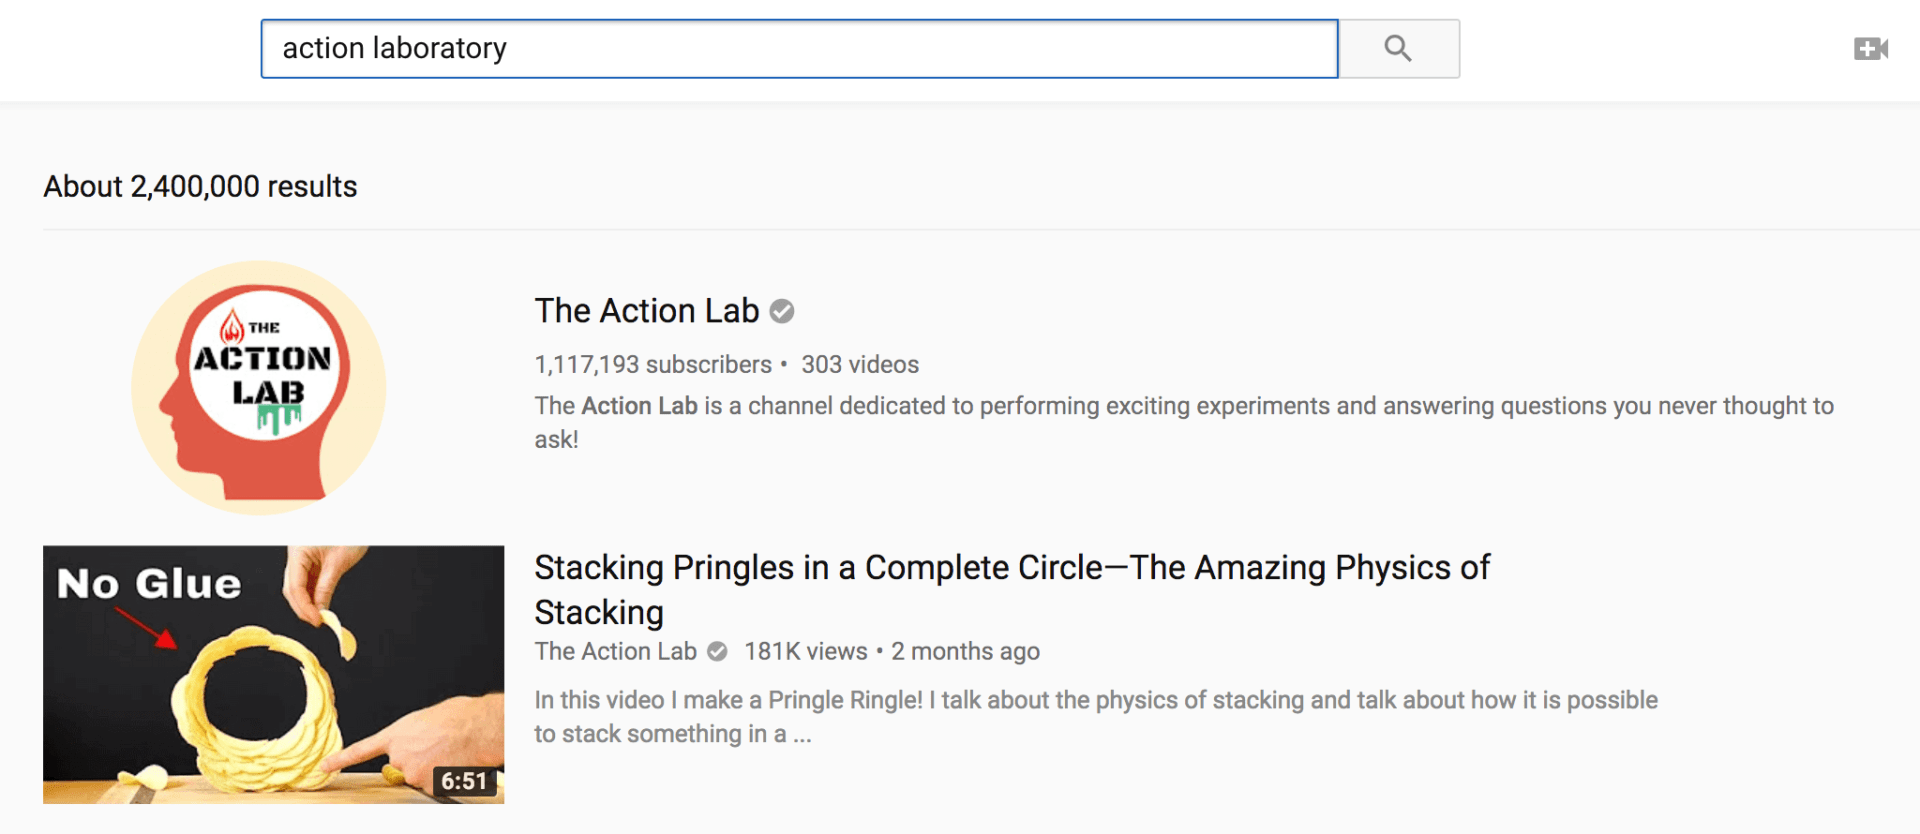Click the 181K views text
Image resolution: width=1920 pixels, height=834 pixels.
[x=805, y=652]
